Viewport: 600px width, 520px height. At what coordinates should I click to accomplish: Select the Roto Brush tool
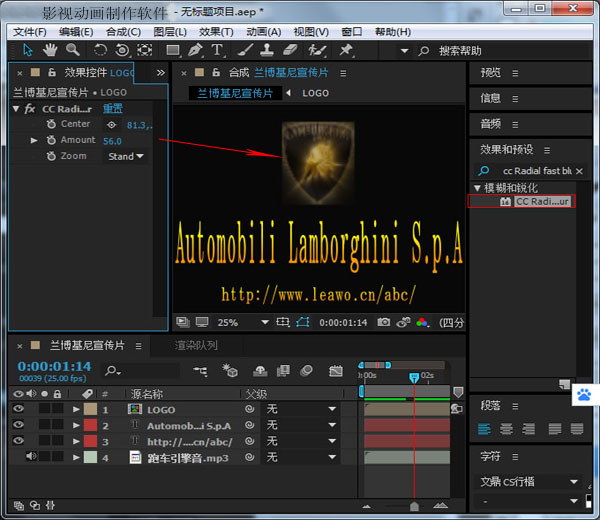(x=317, y=50)
